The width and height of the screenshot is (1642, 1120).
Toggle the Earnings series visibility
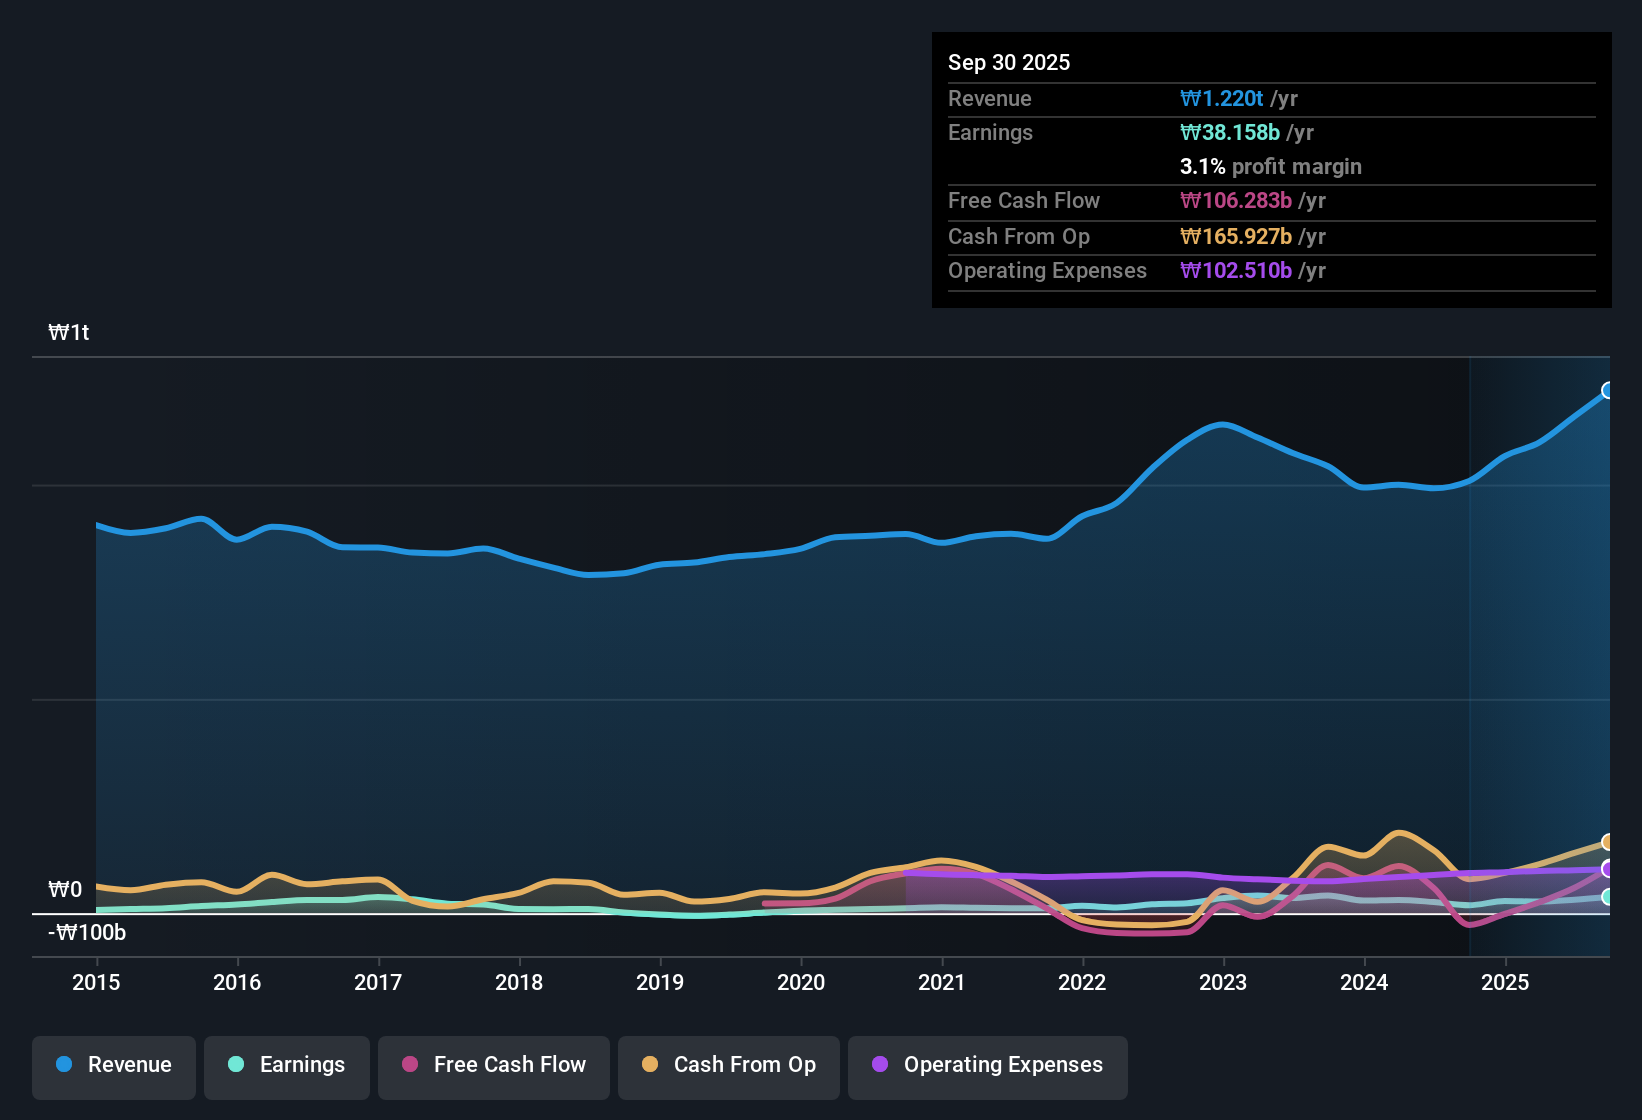coord(286,1065)
